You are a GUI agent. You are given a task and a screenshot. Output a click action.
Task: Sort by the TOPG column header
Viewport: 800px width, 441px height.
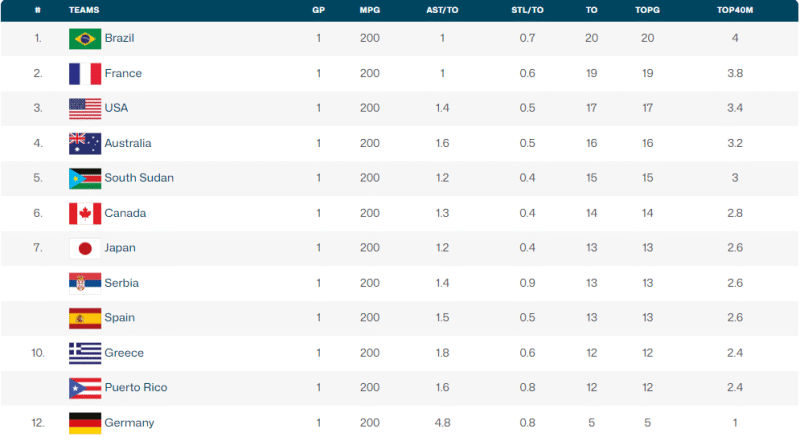point(647,10)
